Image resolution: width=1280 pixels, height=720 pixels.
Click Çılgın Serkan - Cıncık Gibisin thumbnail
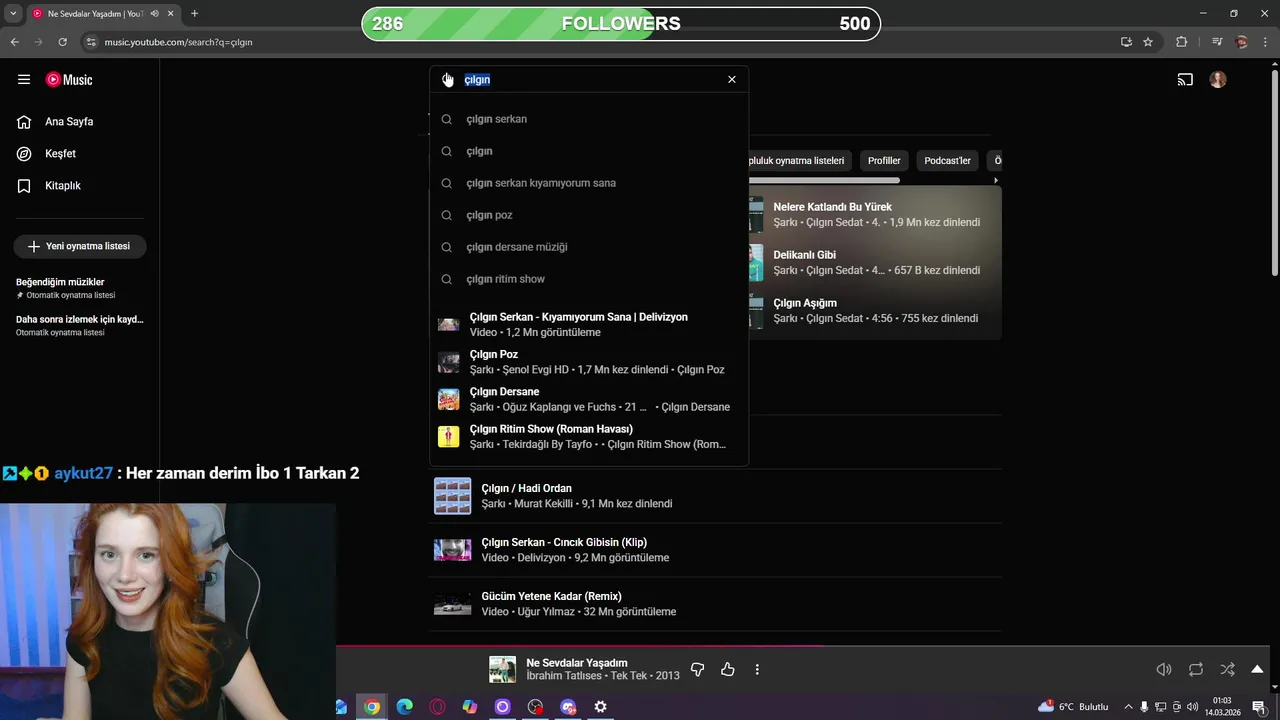[x=452, y=550]
